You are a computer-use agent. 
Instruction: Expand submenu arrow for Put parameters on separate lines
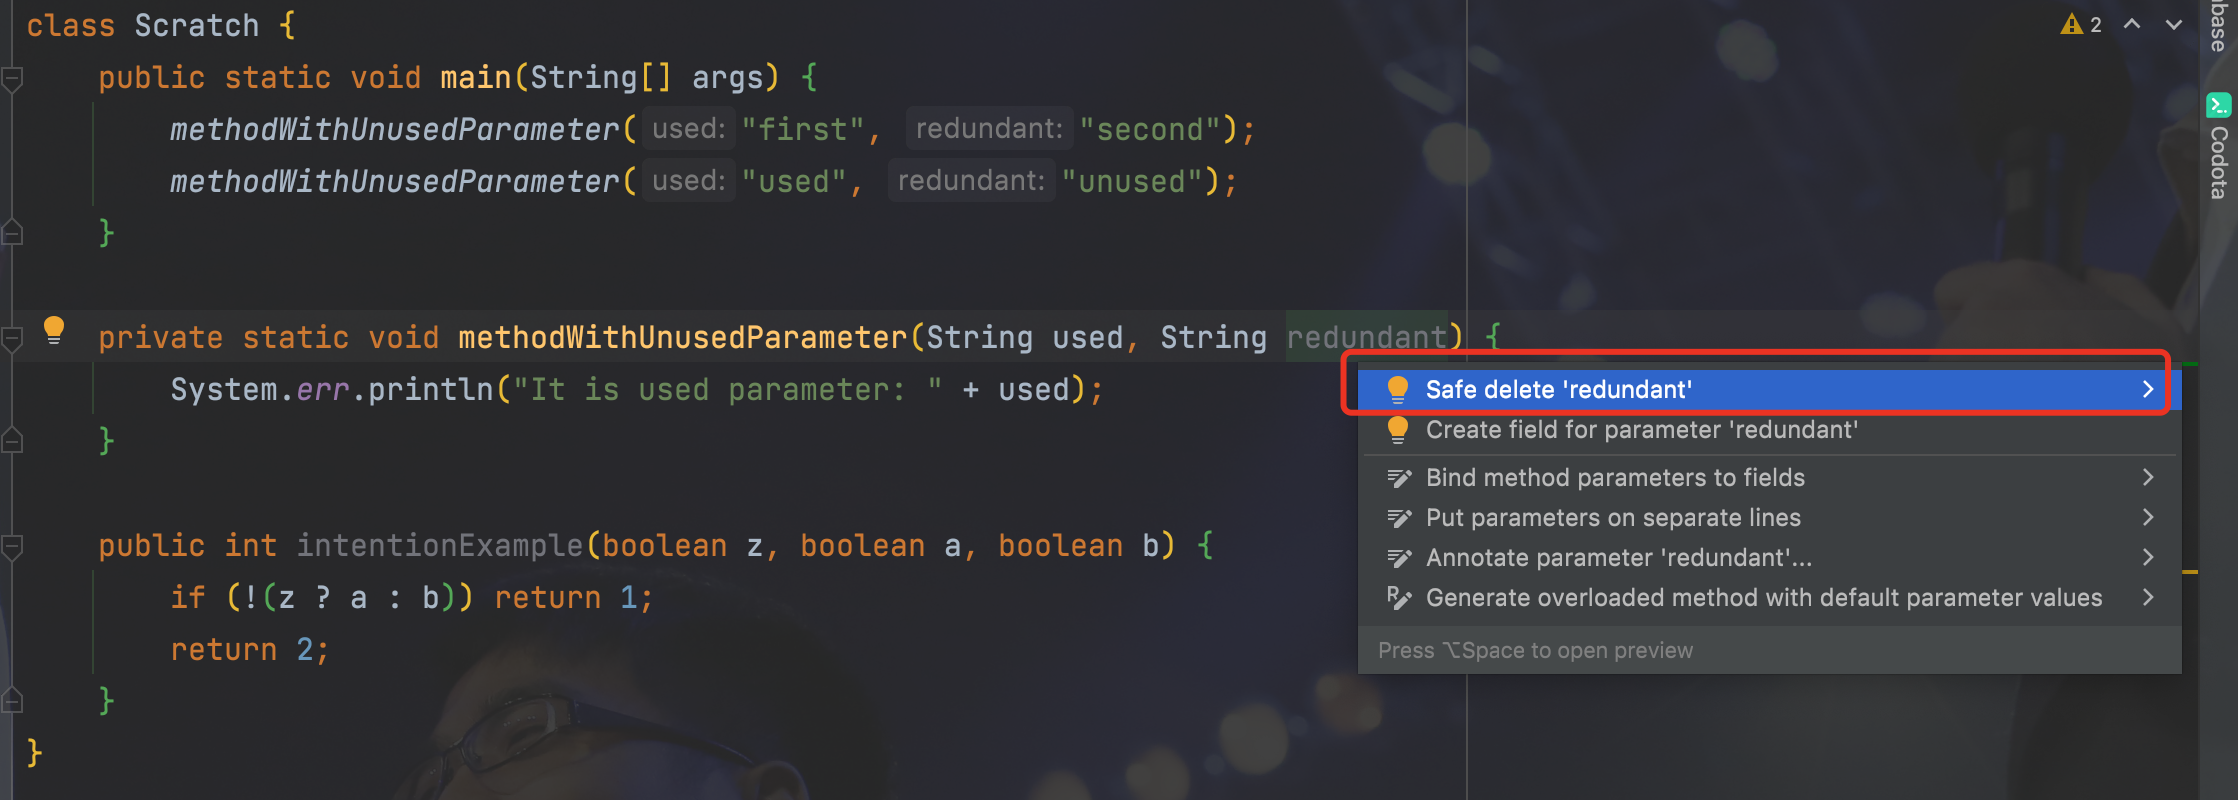pos(2148,517)
